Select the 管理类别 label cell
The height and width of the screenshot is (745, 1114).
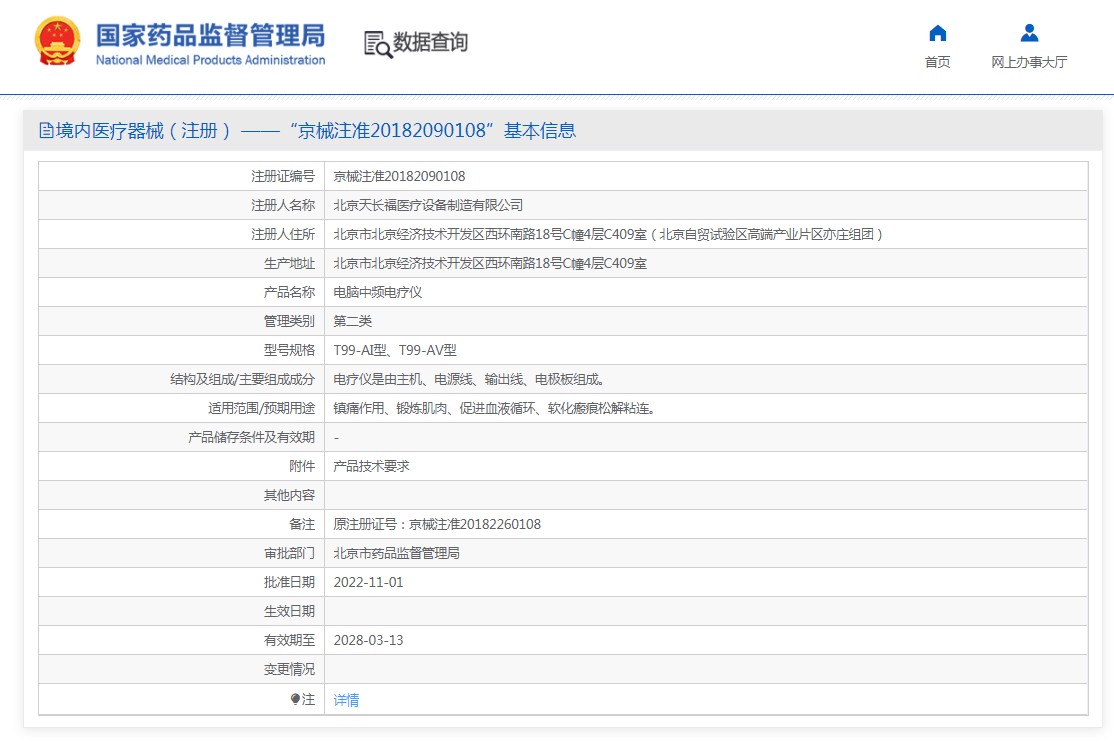(x=181, y=321)
